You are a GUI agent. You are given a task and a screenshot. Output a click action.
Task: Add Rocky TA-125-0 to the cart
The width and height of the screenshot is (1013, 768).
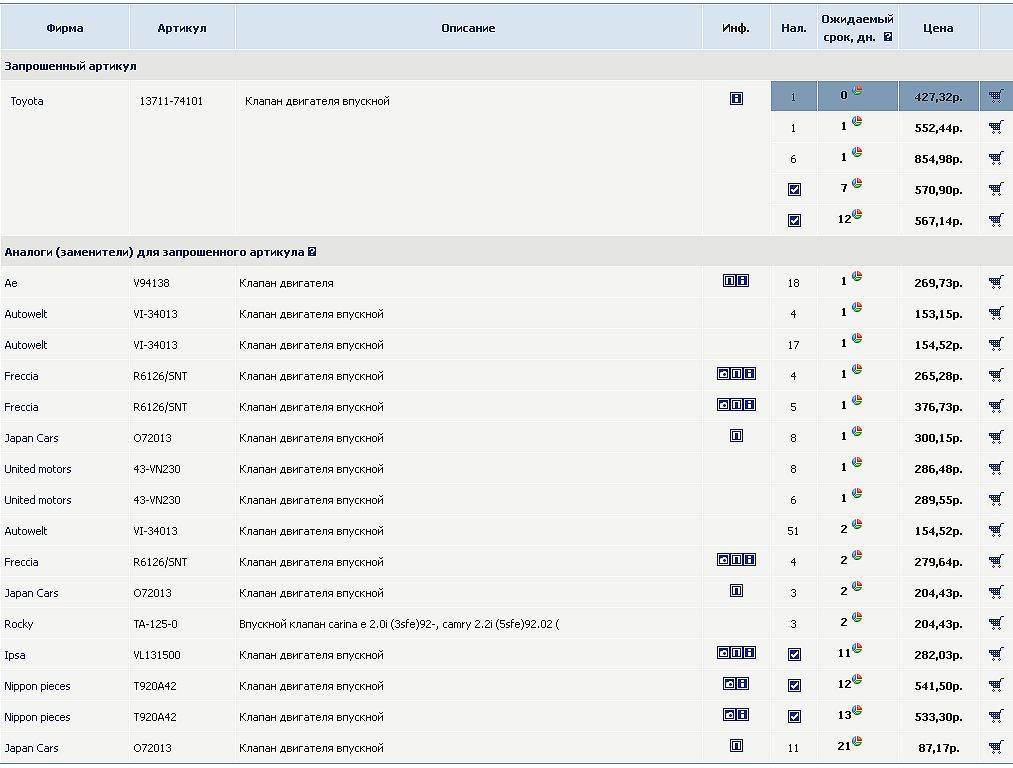[x=995, y=624]
